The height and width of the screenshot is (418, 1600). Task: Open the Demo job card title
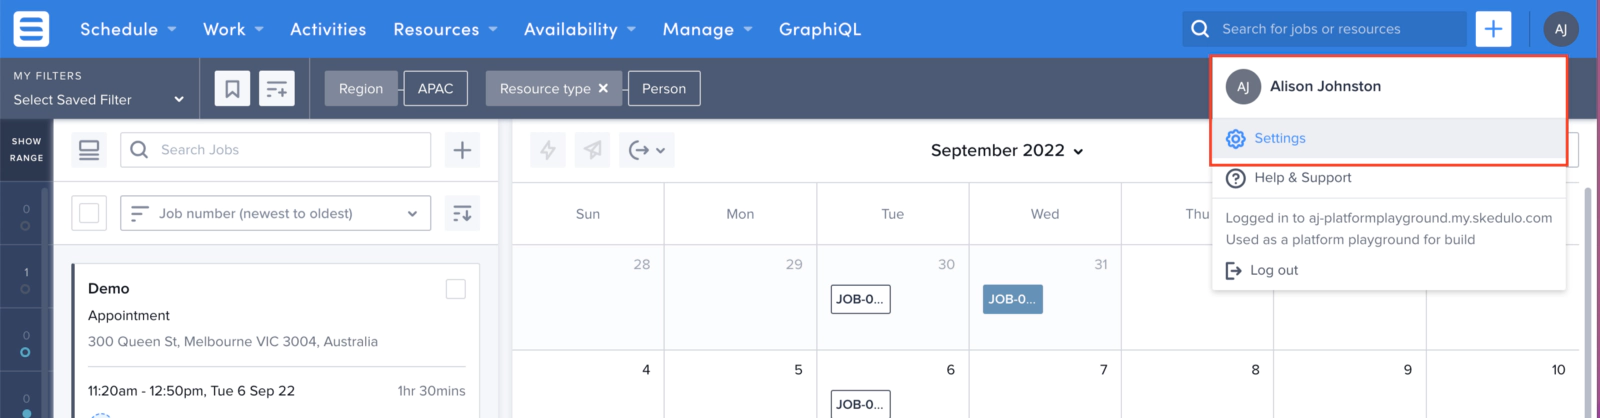(109, 288)
